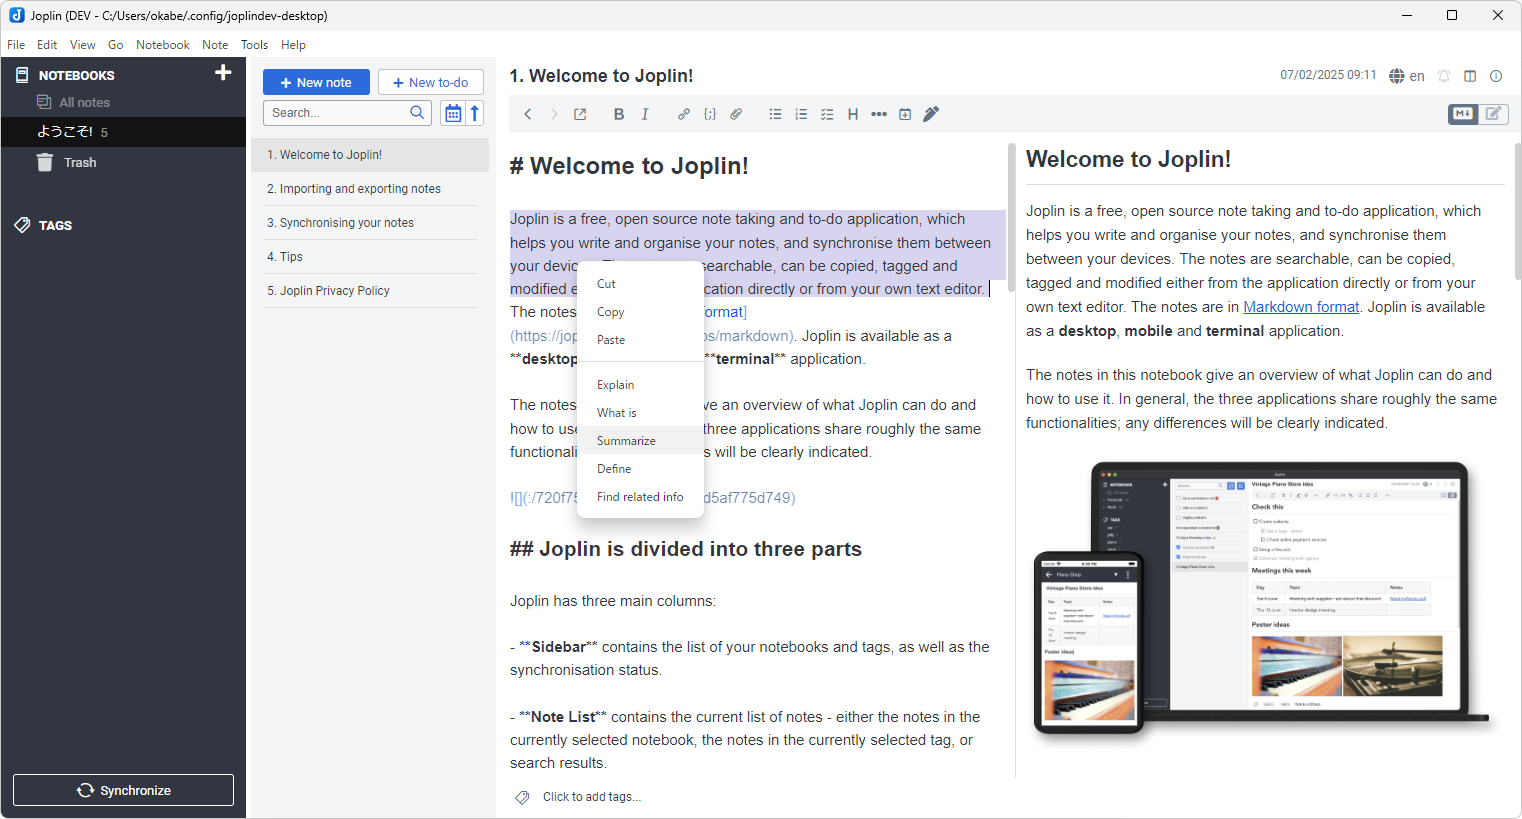Click the insert date time icon
The image size is (1522, 819).
click(905, 114)
